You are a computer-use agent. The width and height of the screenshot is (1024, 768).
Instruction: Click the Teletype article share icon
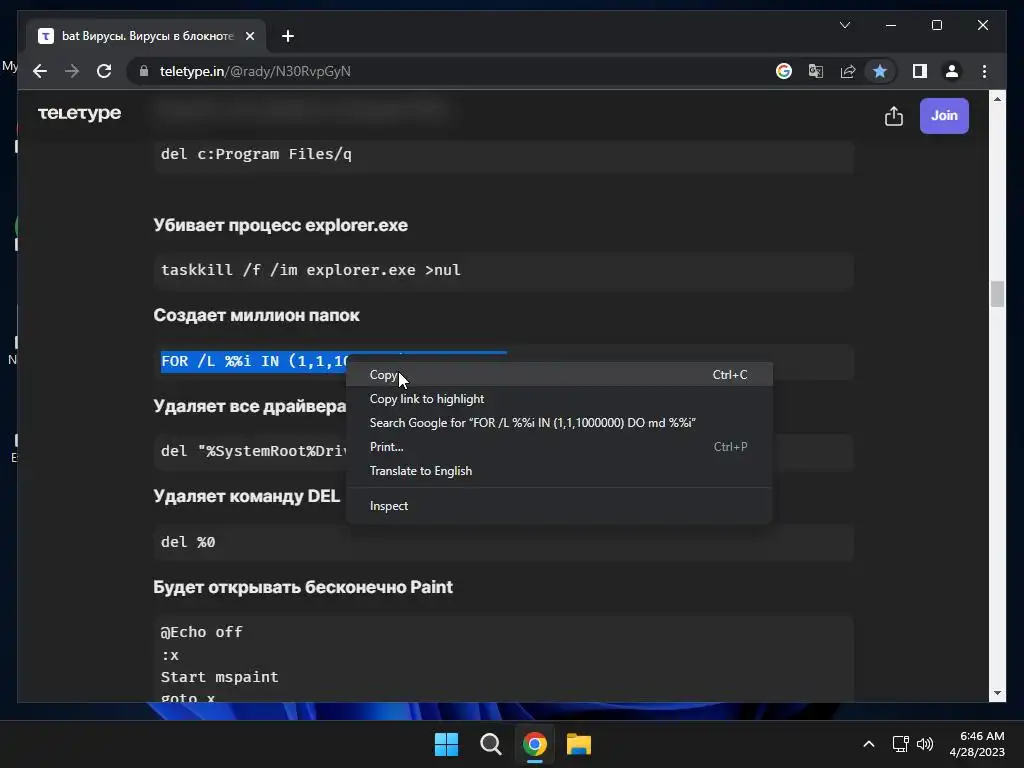coord(893,116)
